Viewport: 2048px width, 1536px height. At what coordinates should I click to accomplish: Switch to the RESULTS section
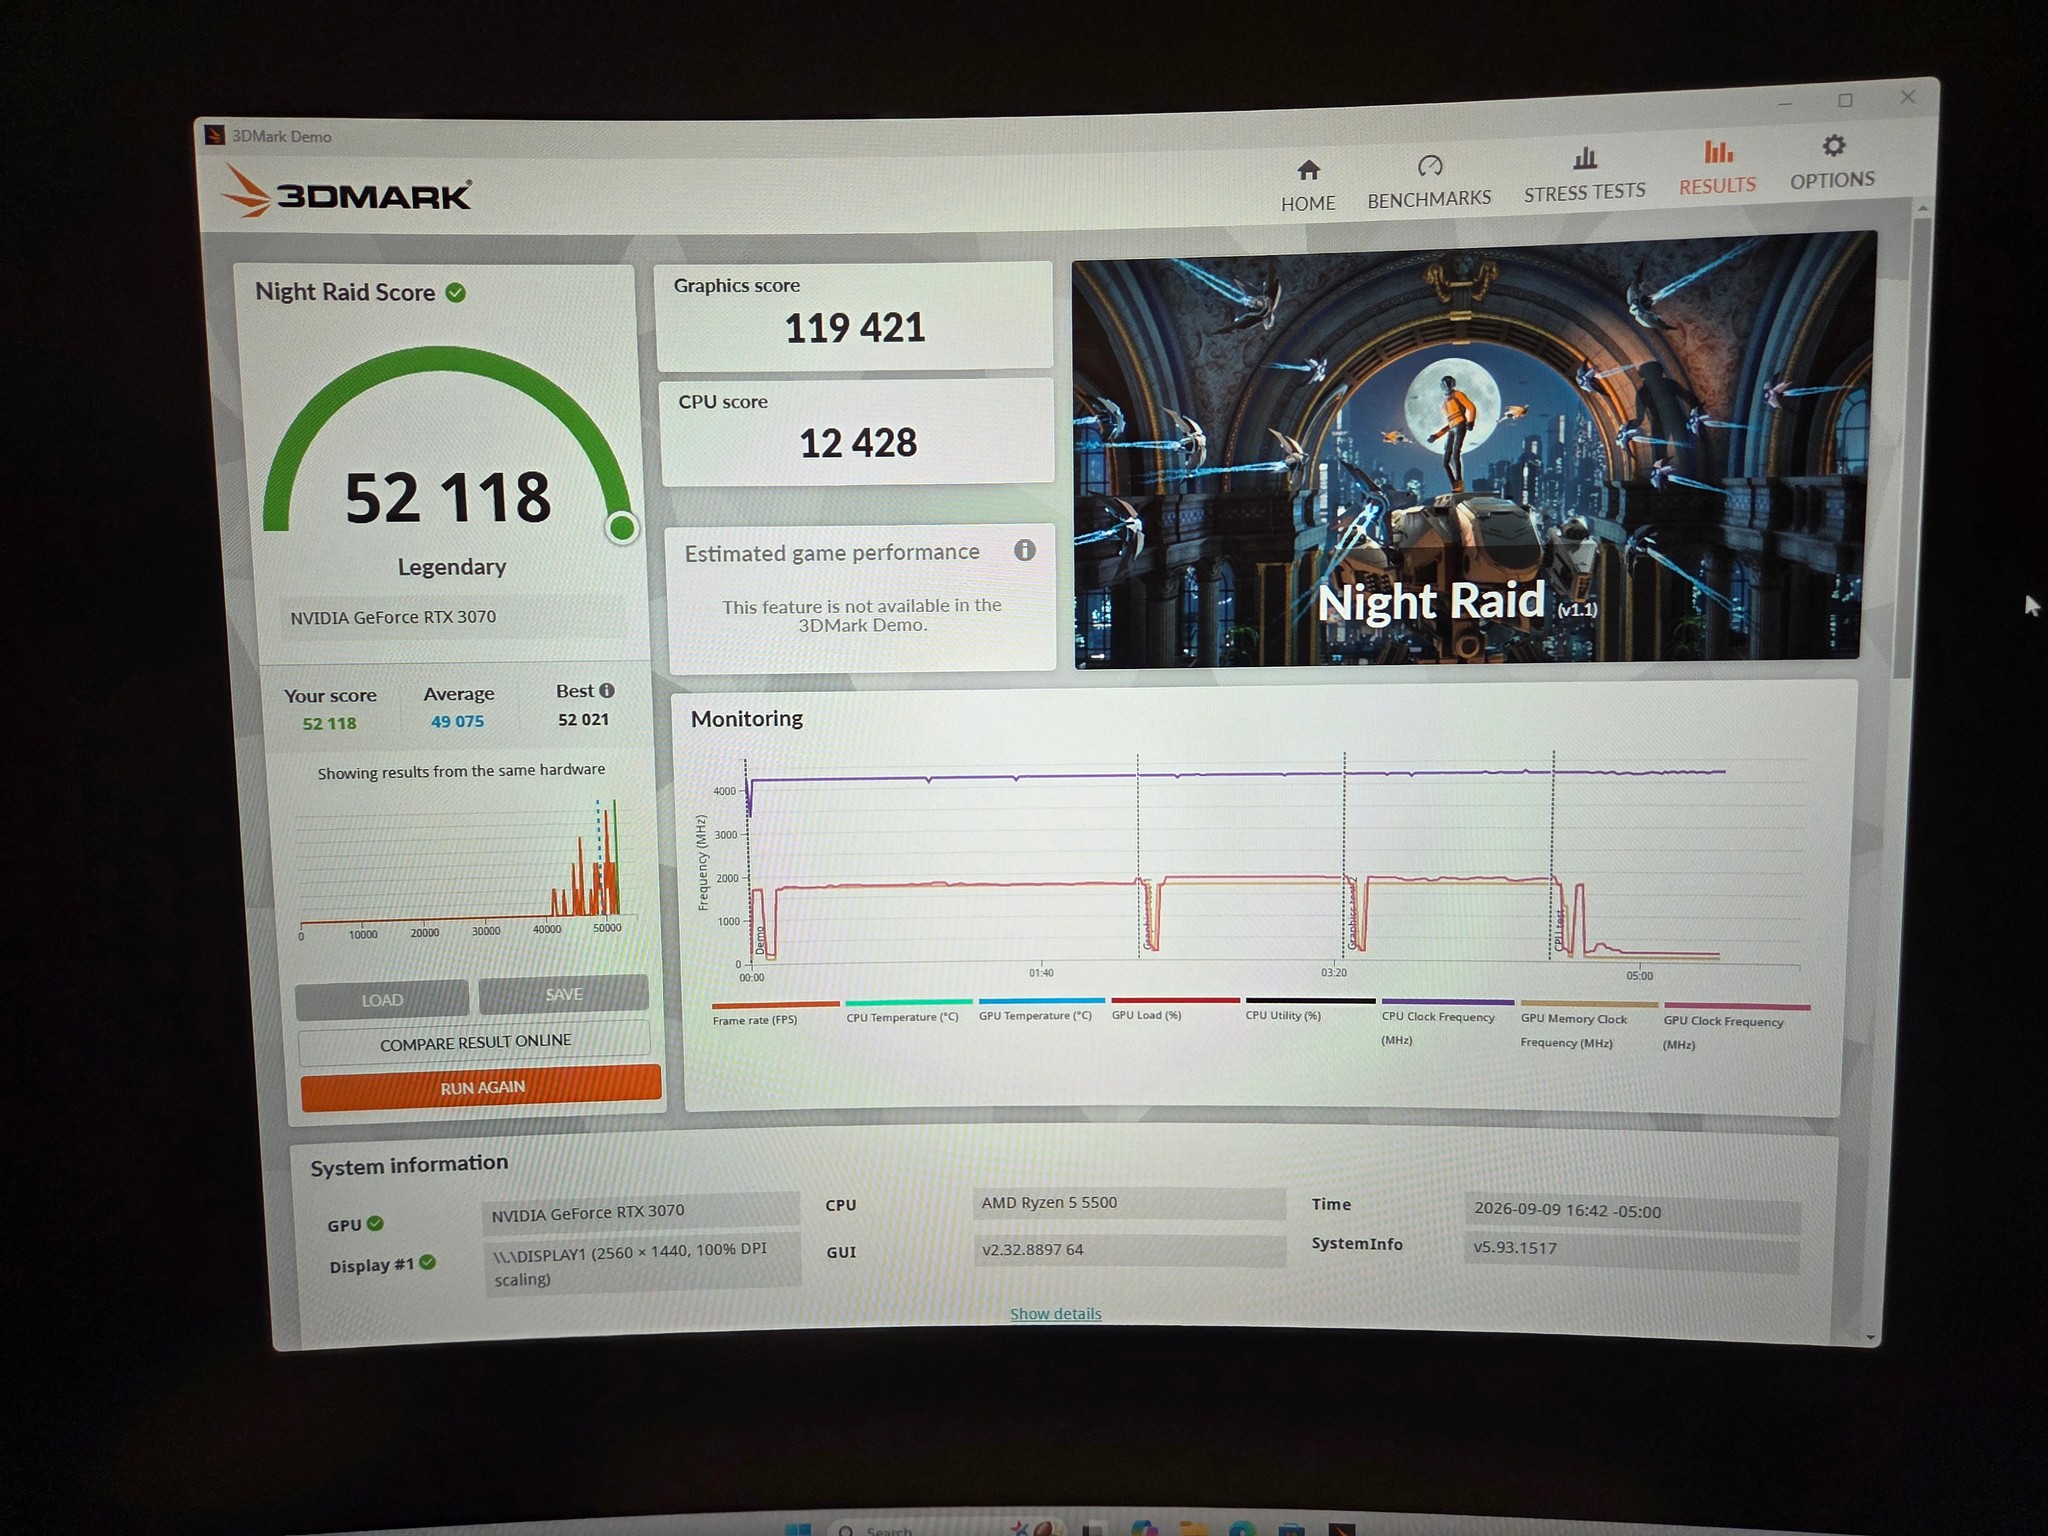(x=1717, y=168)
